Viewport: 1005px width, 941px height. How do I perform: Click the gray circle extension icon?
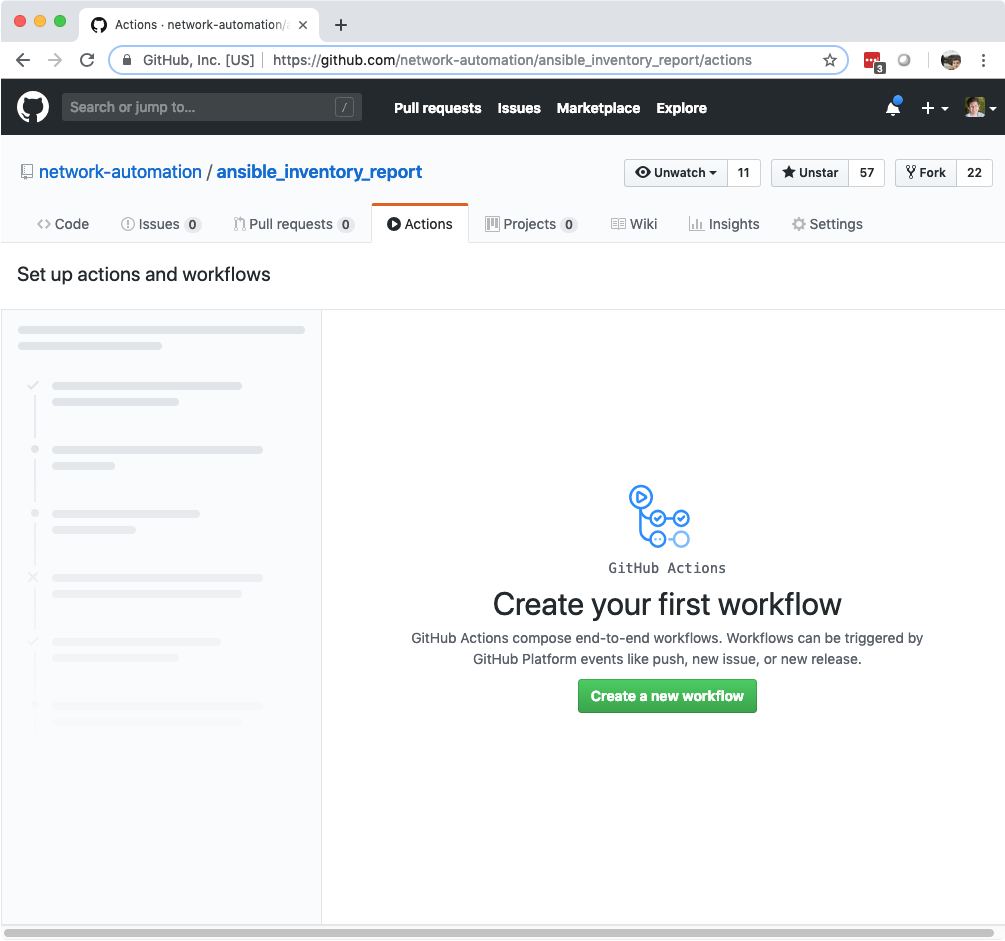(x=904, y=60)
